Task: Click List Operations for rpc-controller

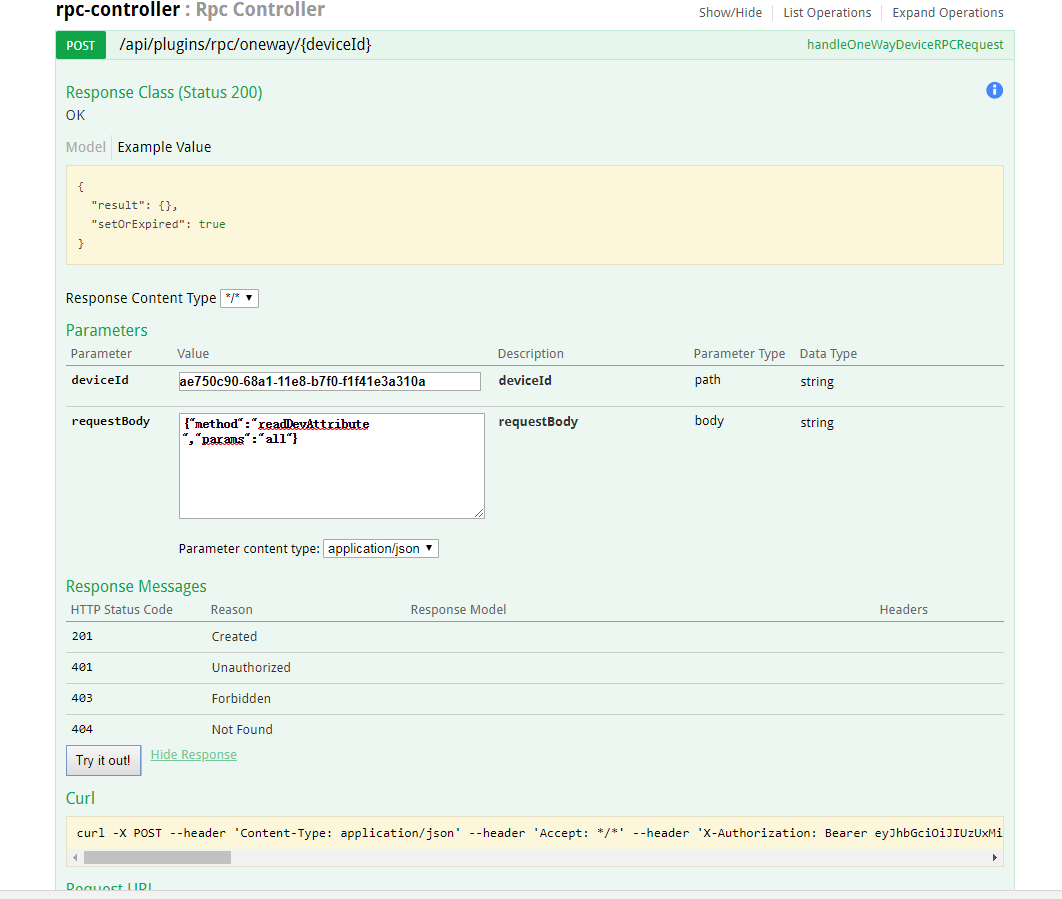Action: point(827,12)
